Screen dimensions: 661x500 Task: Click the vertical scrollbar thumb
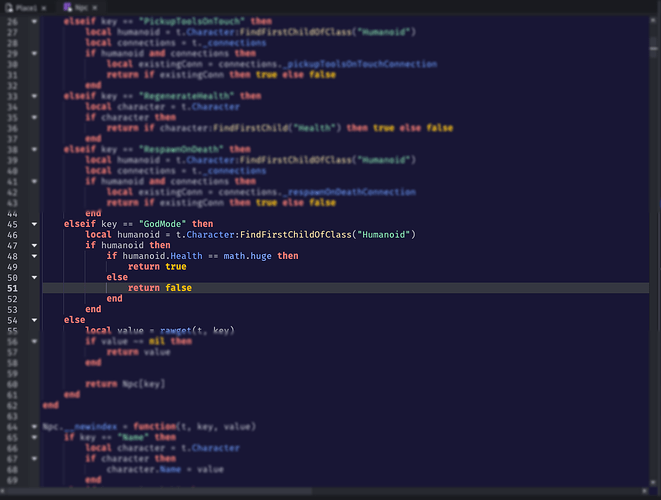coord(654,49)
